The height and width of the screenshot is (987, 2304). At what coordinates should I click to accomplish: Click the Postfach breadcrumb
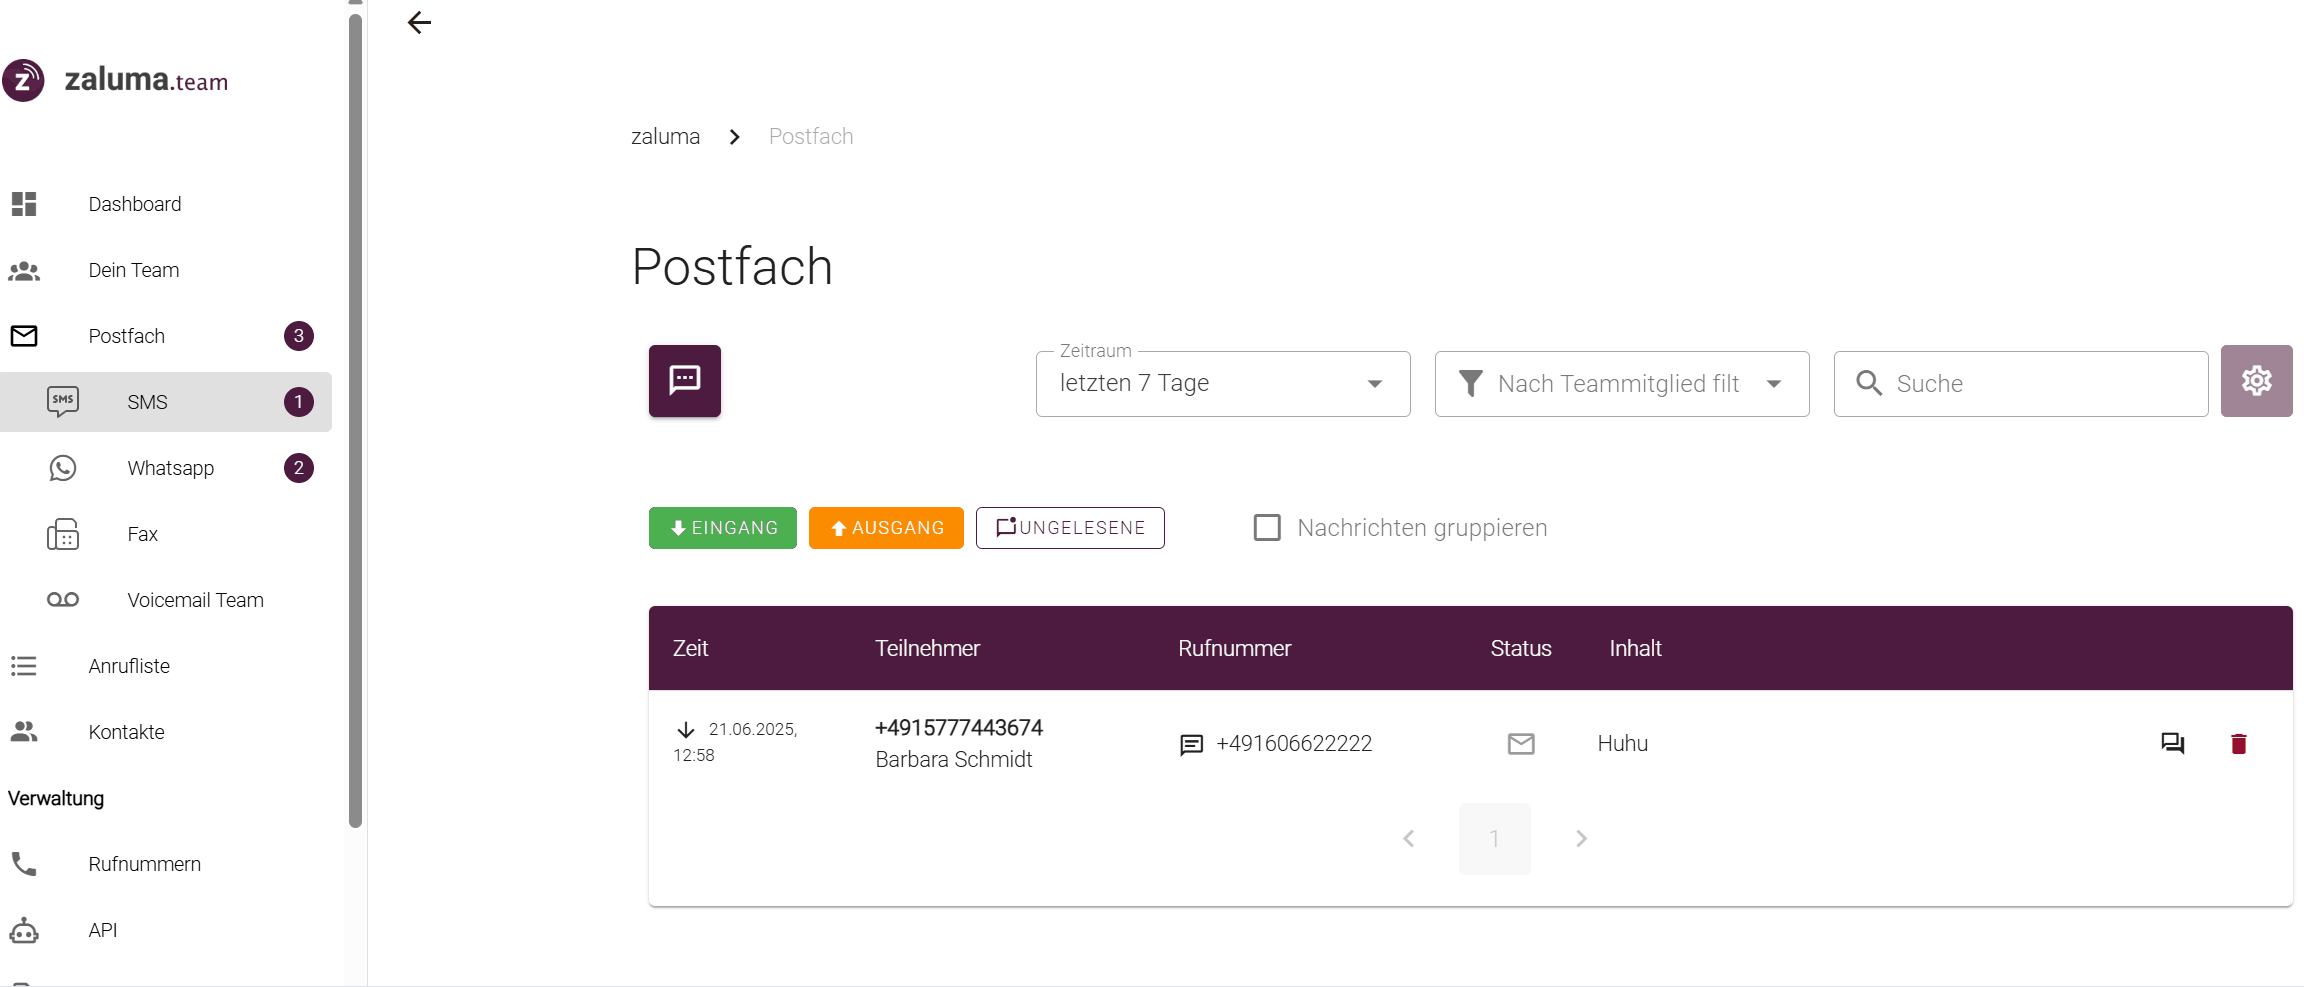(x=811, y=137)
